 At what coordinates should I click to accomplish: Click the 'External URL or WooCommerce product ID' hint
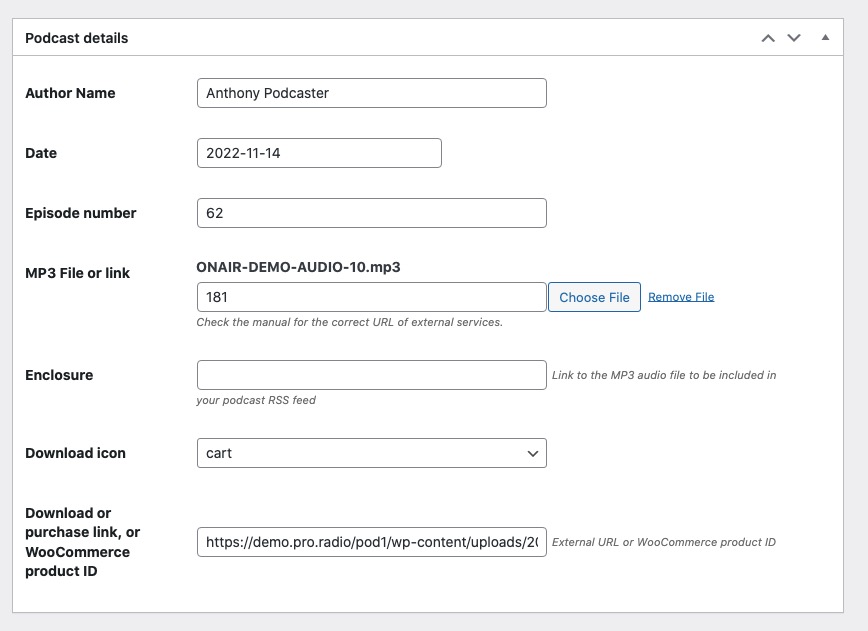tap(664, 542)
